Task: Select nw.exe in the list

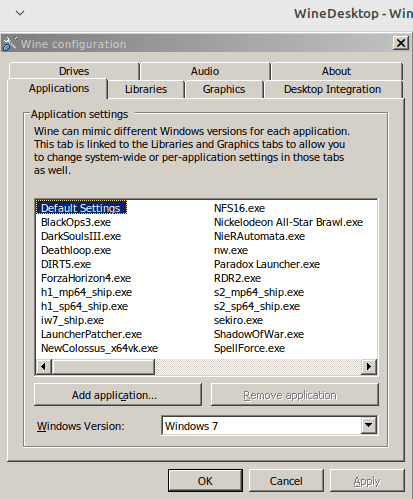Action: tap(231, 250)
